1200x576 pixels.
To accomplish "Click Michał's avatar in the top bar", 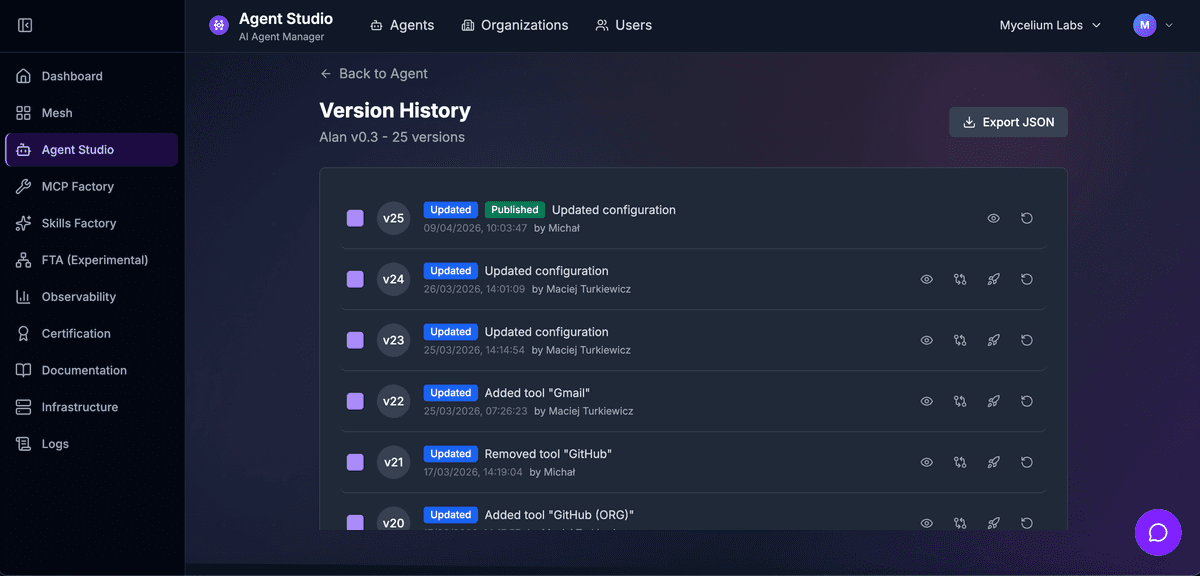I will pyautogui.click(x=1144, y=25).
